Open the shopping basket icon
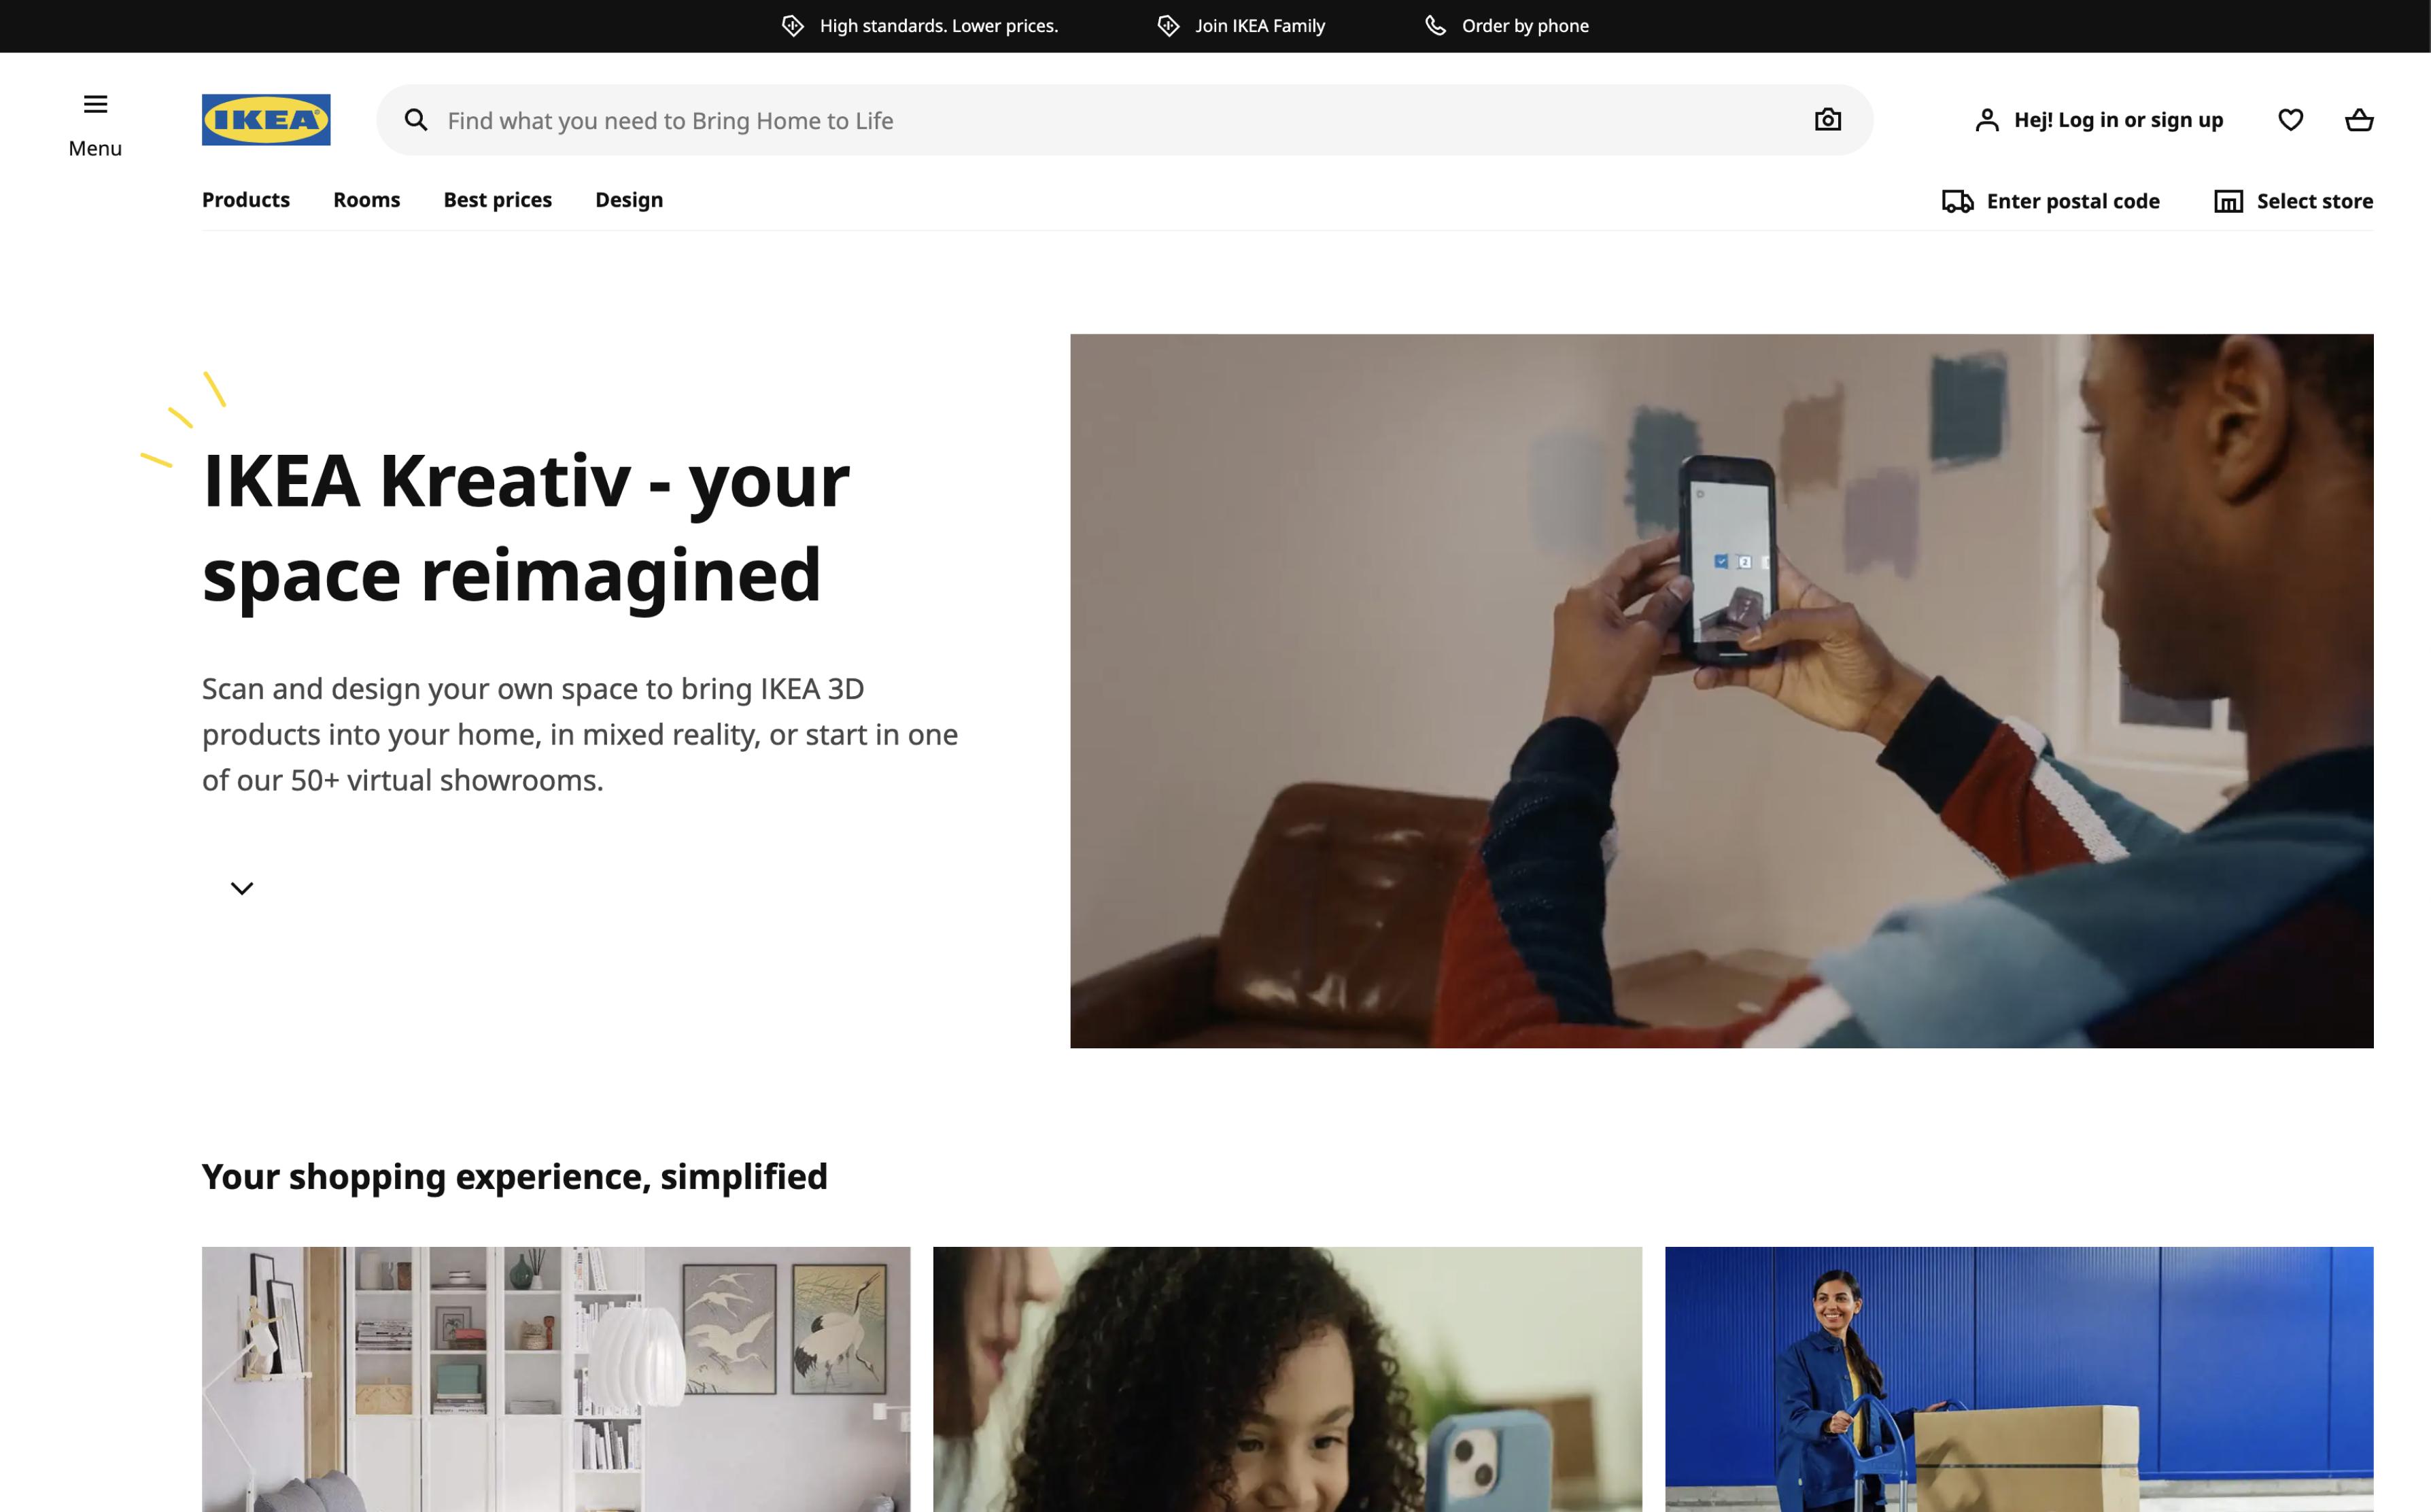 pos(2359,120)
